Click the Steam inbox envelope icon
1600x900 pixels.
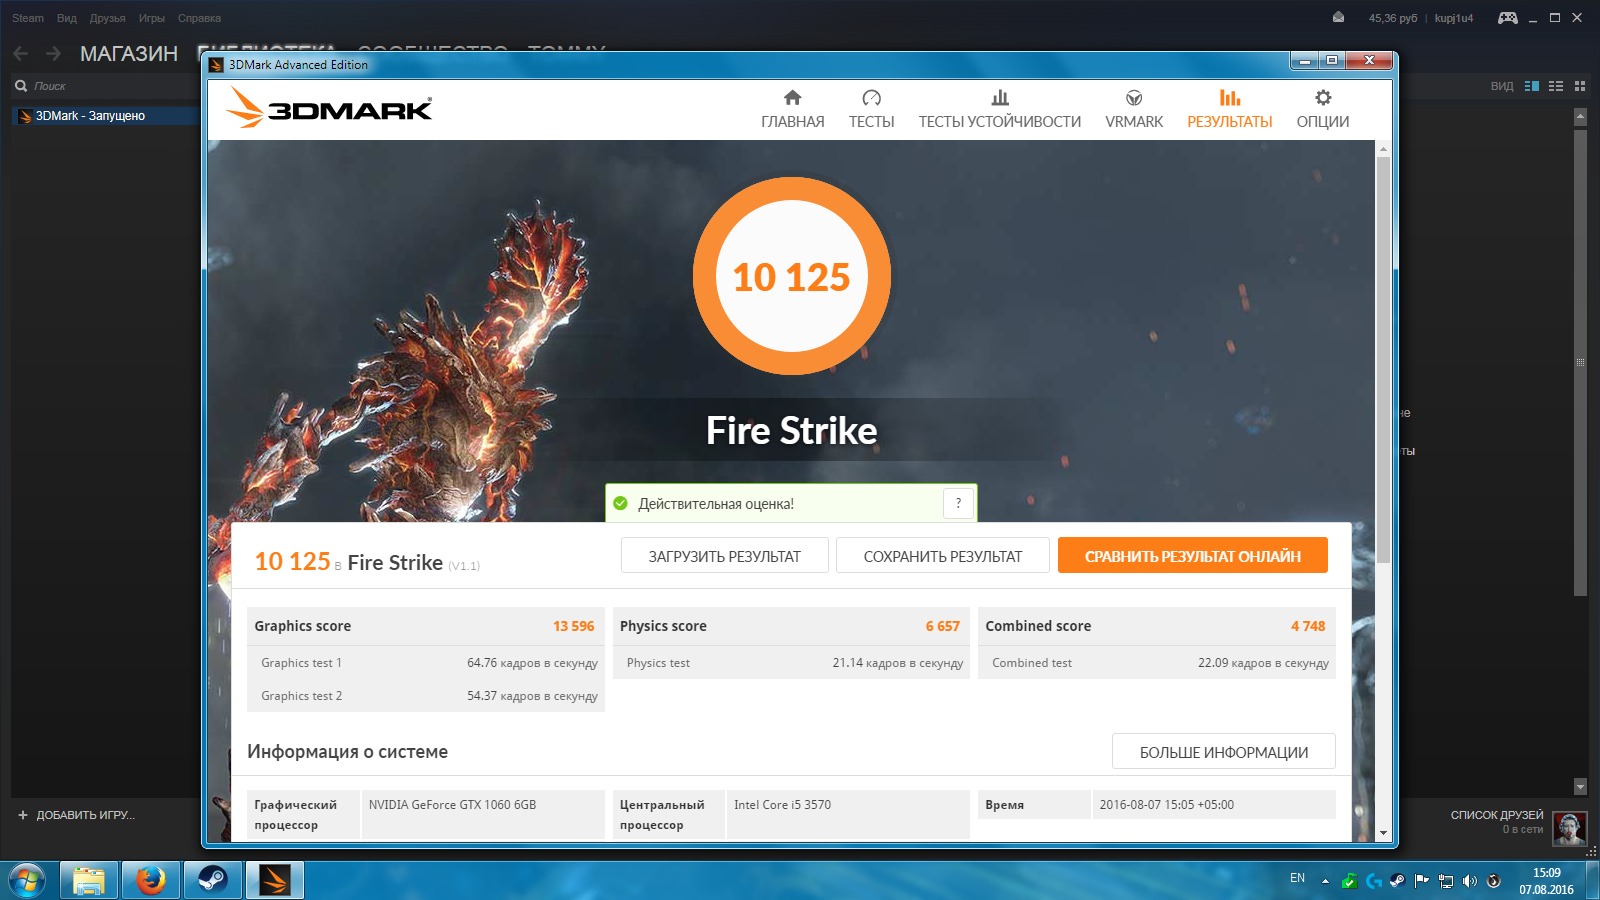click(x=1339, y=17)
